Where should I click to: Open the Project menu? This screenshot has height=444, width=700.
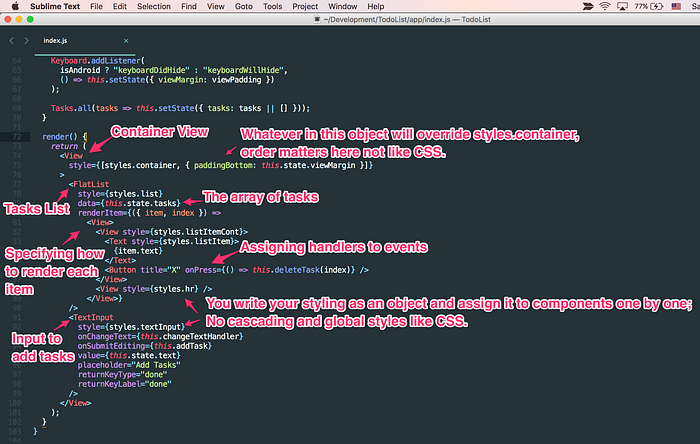pyautogui.click(x=305, y=6)
